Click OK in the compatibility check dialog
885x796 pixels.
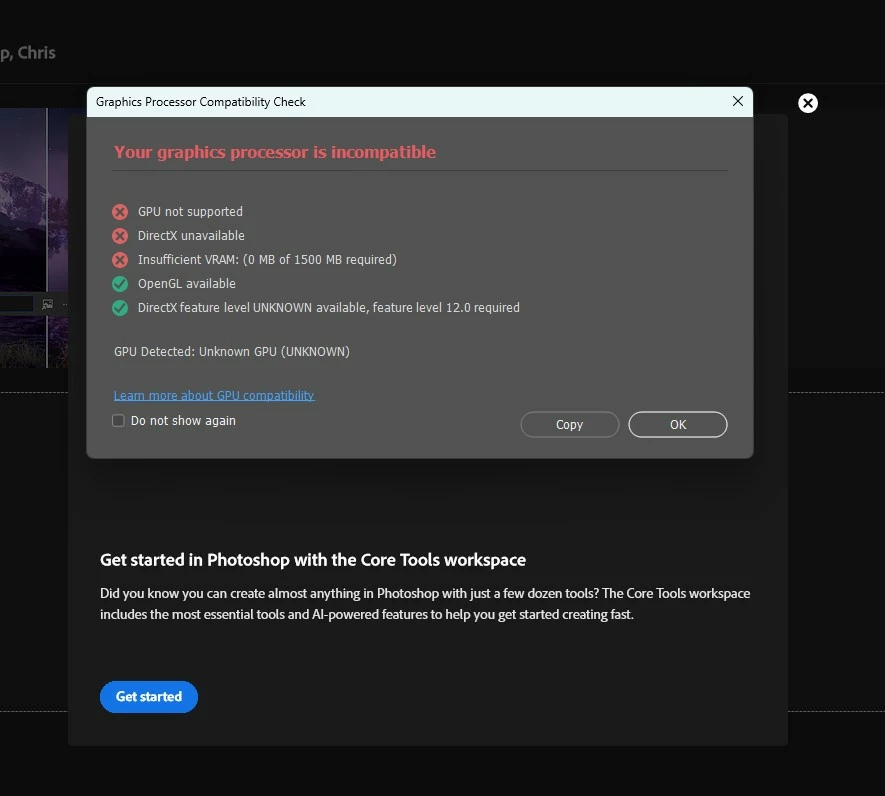(x=677, y=425)
